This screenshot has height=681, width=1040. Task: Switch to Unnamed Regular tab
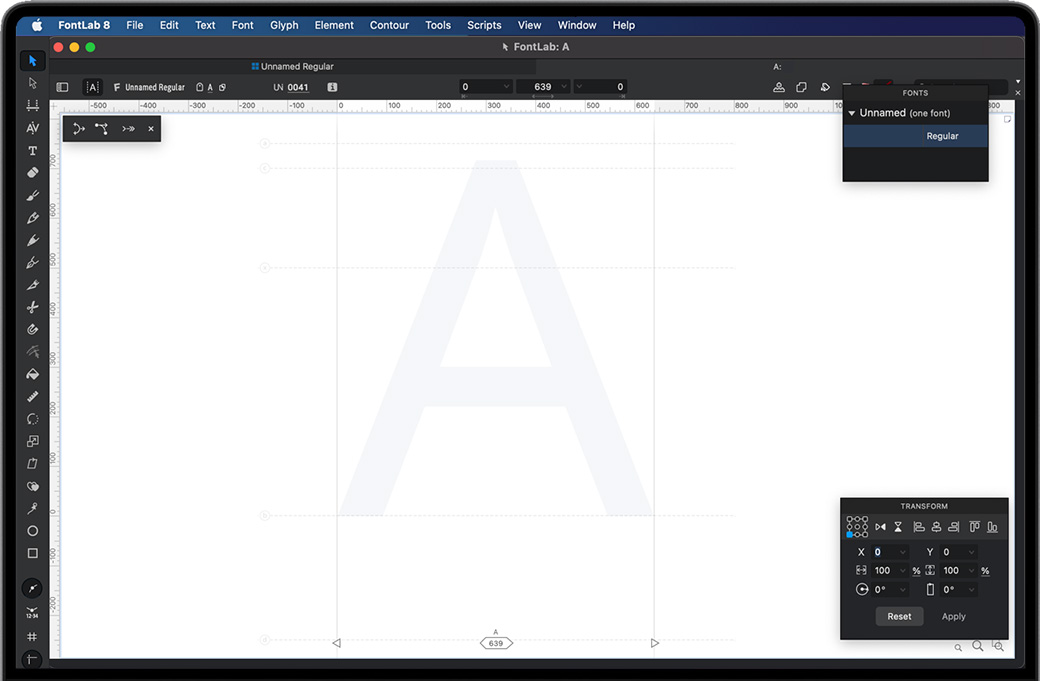292,66
